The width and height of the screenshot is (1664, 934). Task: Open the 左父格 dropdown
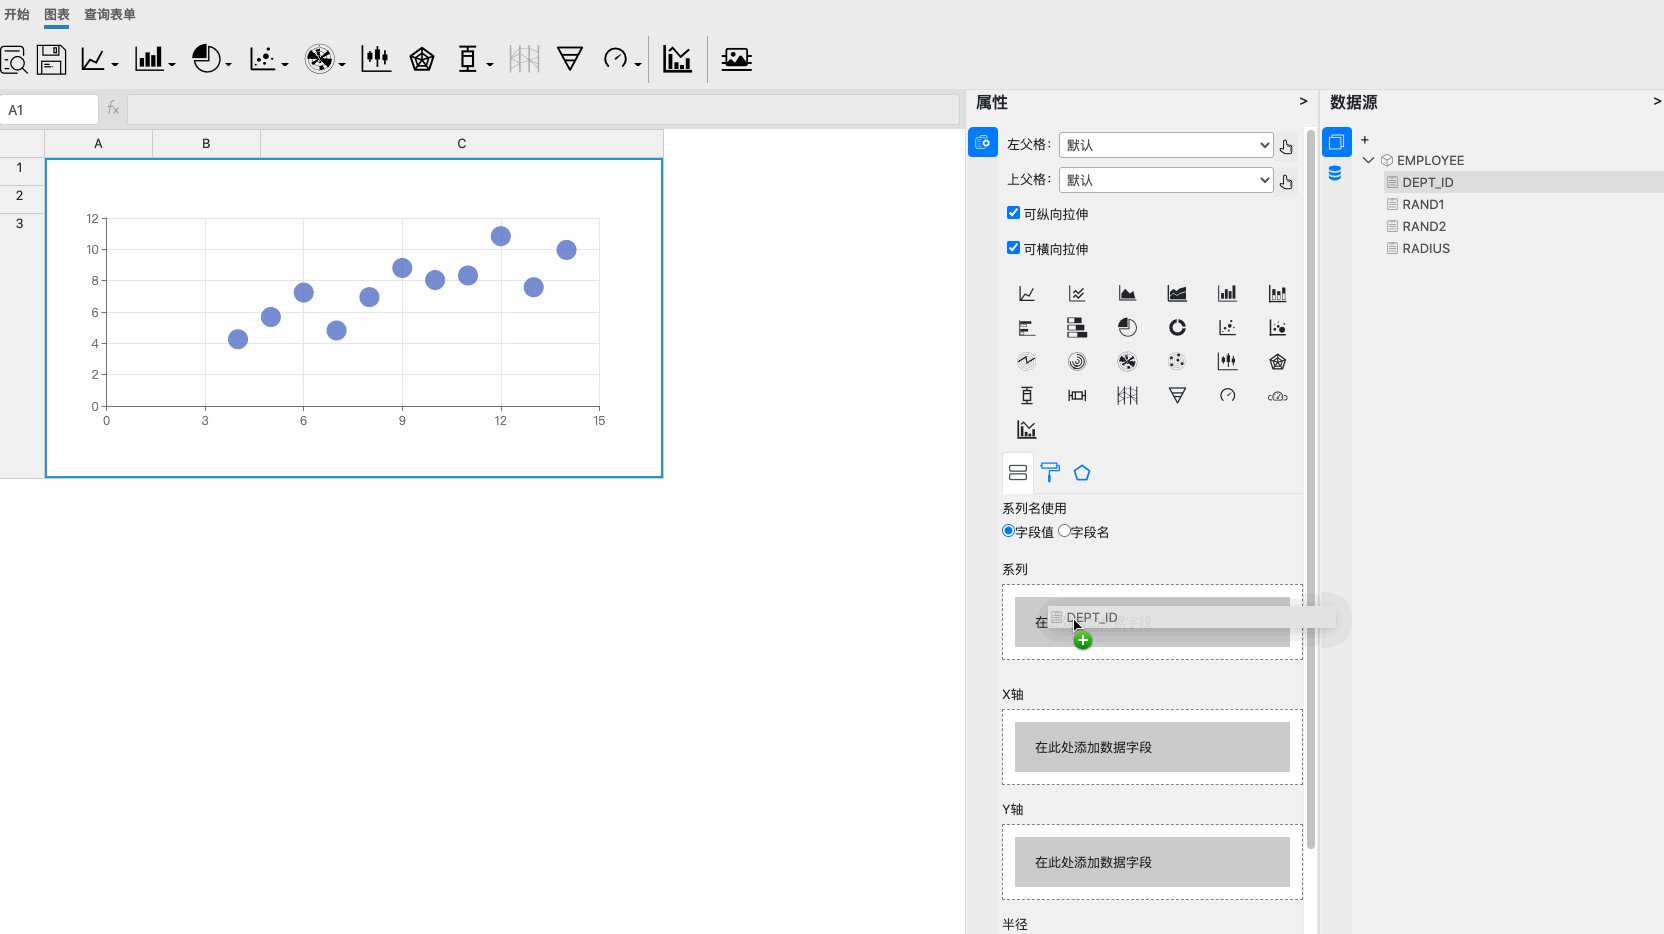click(1166, 145)
